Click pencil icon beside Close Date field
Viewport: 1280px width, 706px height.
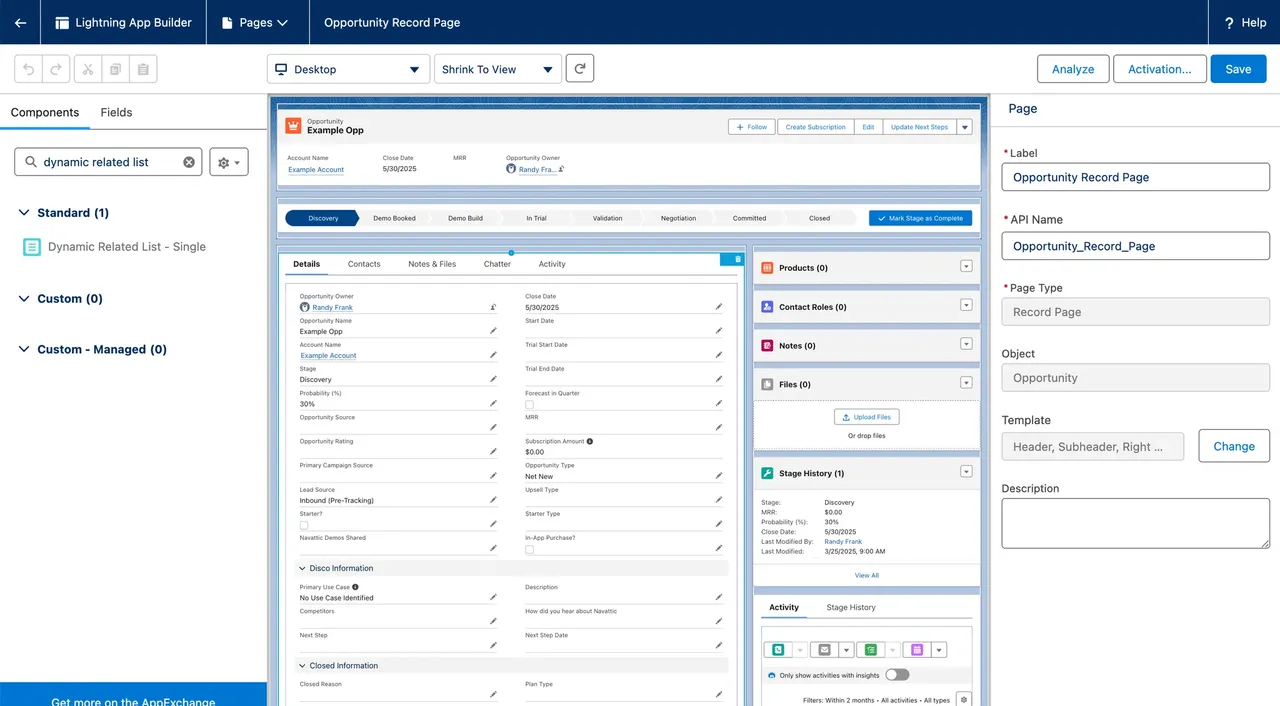coord(719,307)
